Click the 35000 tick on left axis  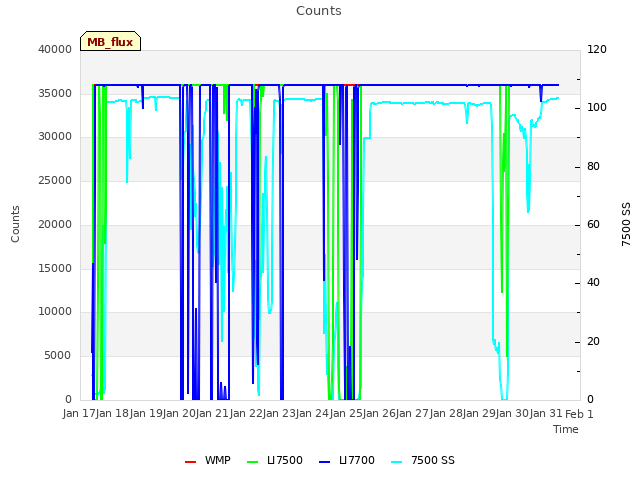coord(55,93)
